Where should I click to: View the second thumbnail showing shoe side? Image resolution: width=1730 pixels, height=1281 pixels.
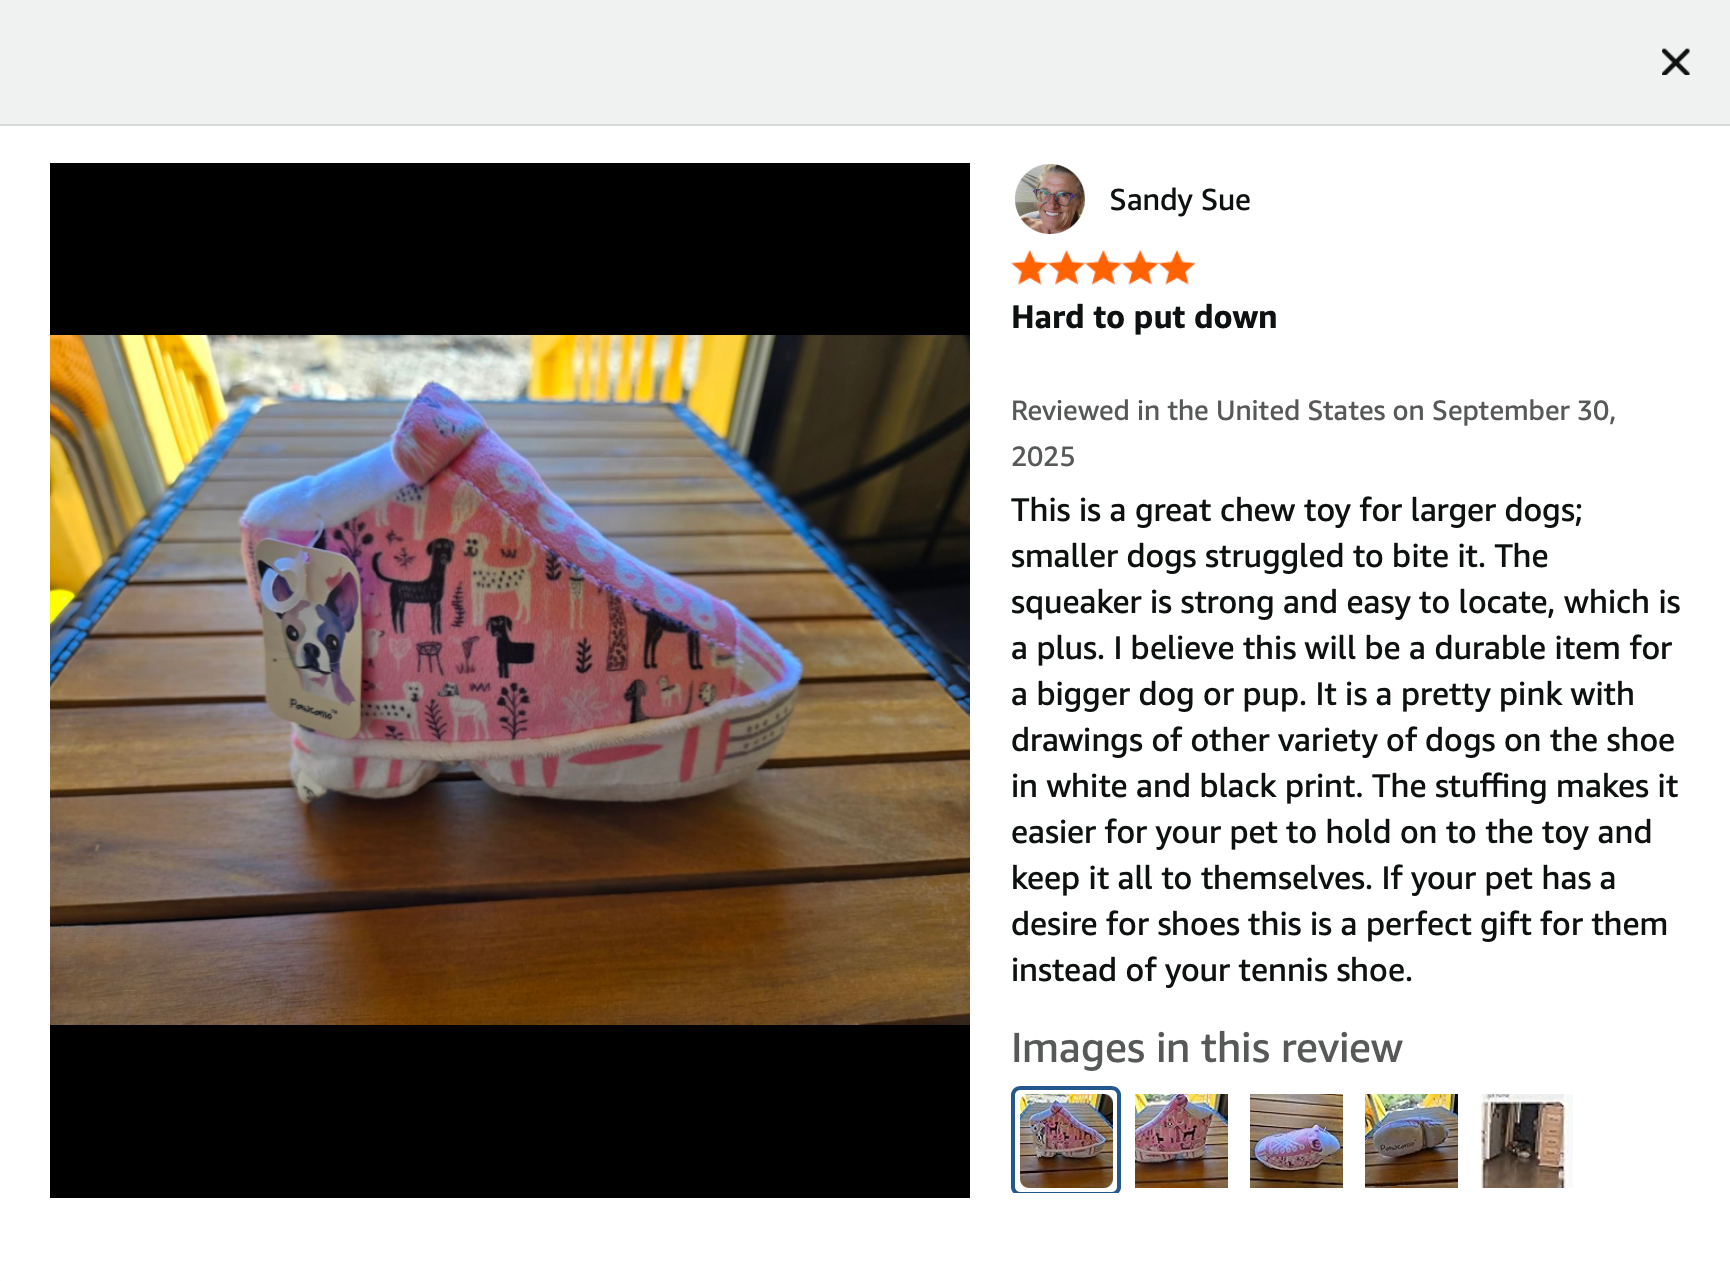click(x=1181, y=1140)
